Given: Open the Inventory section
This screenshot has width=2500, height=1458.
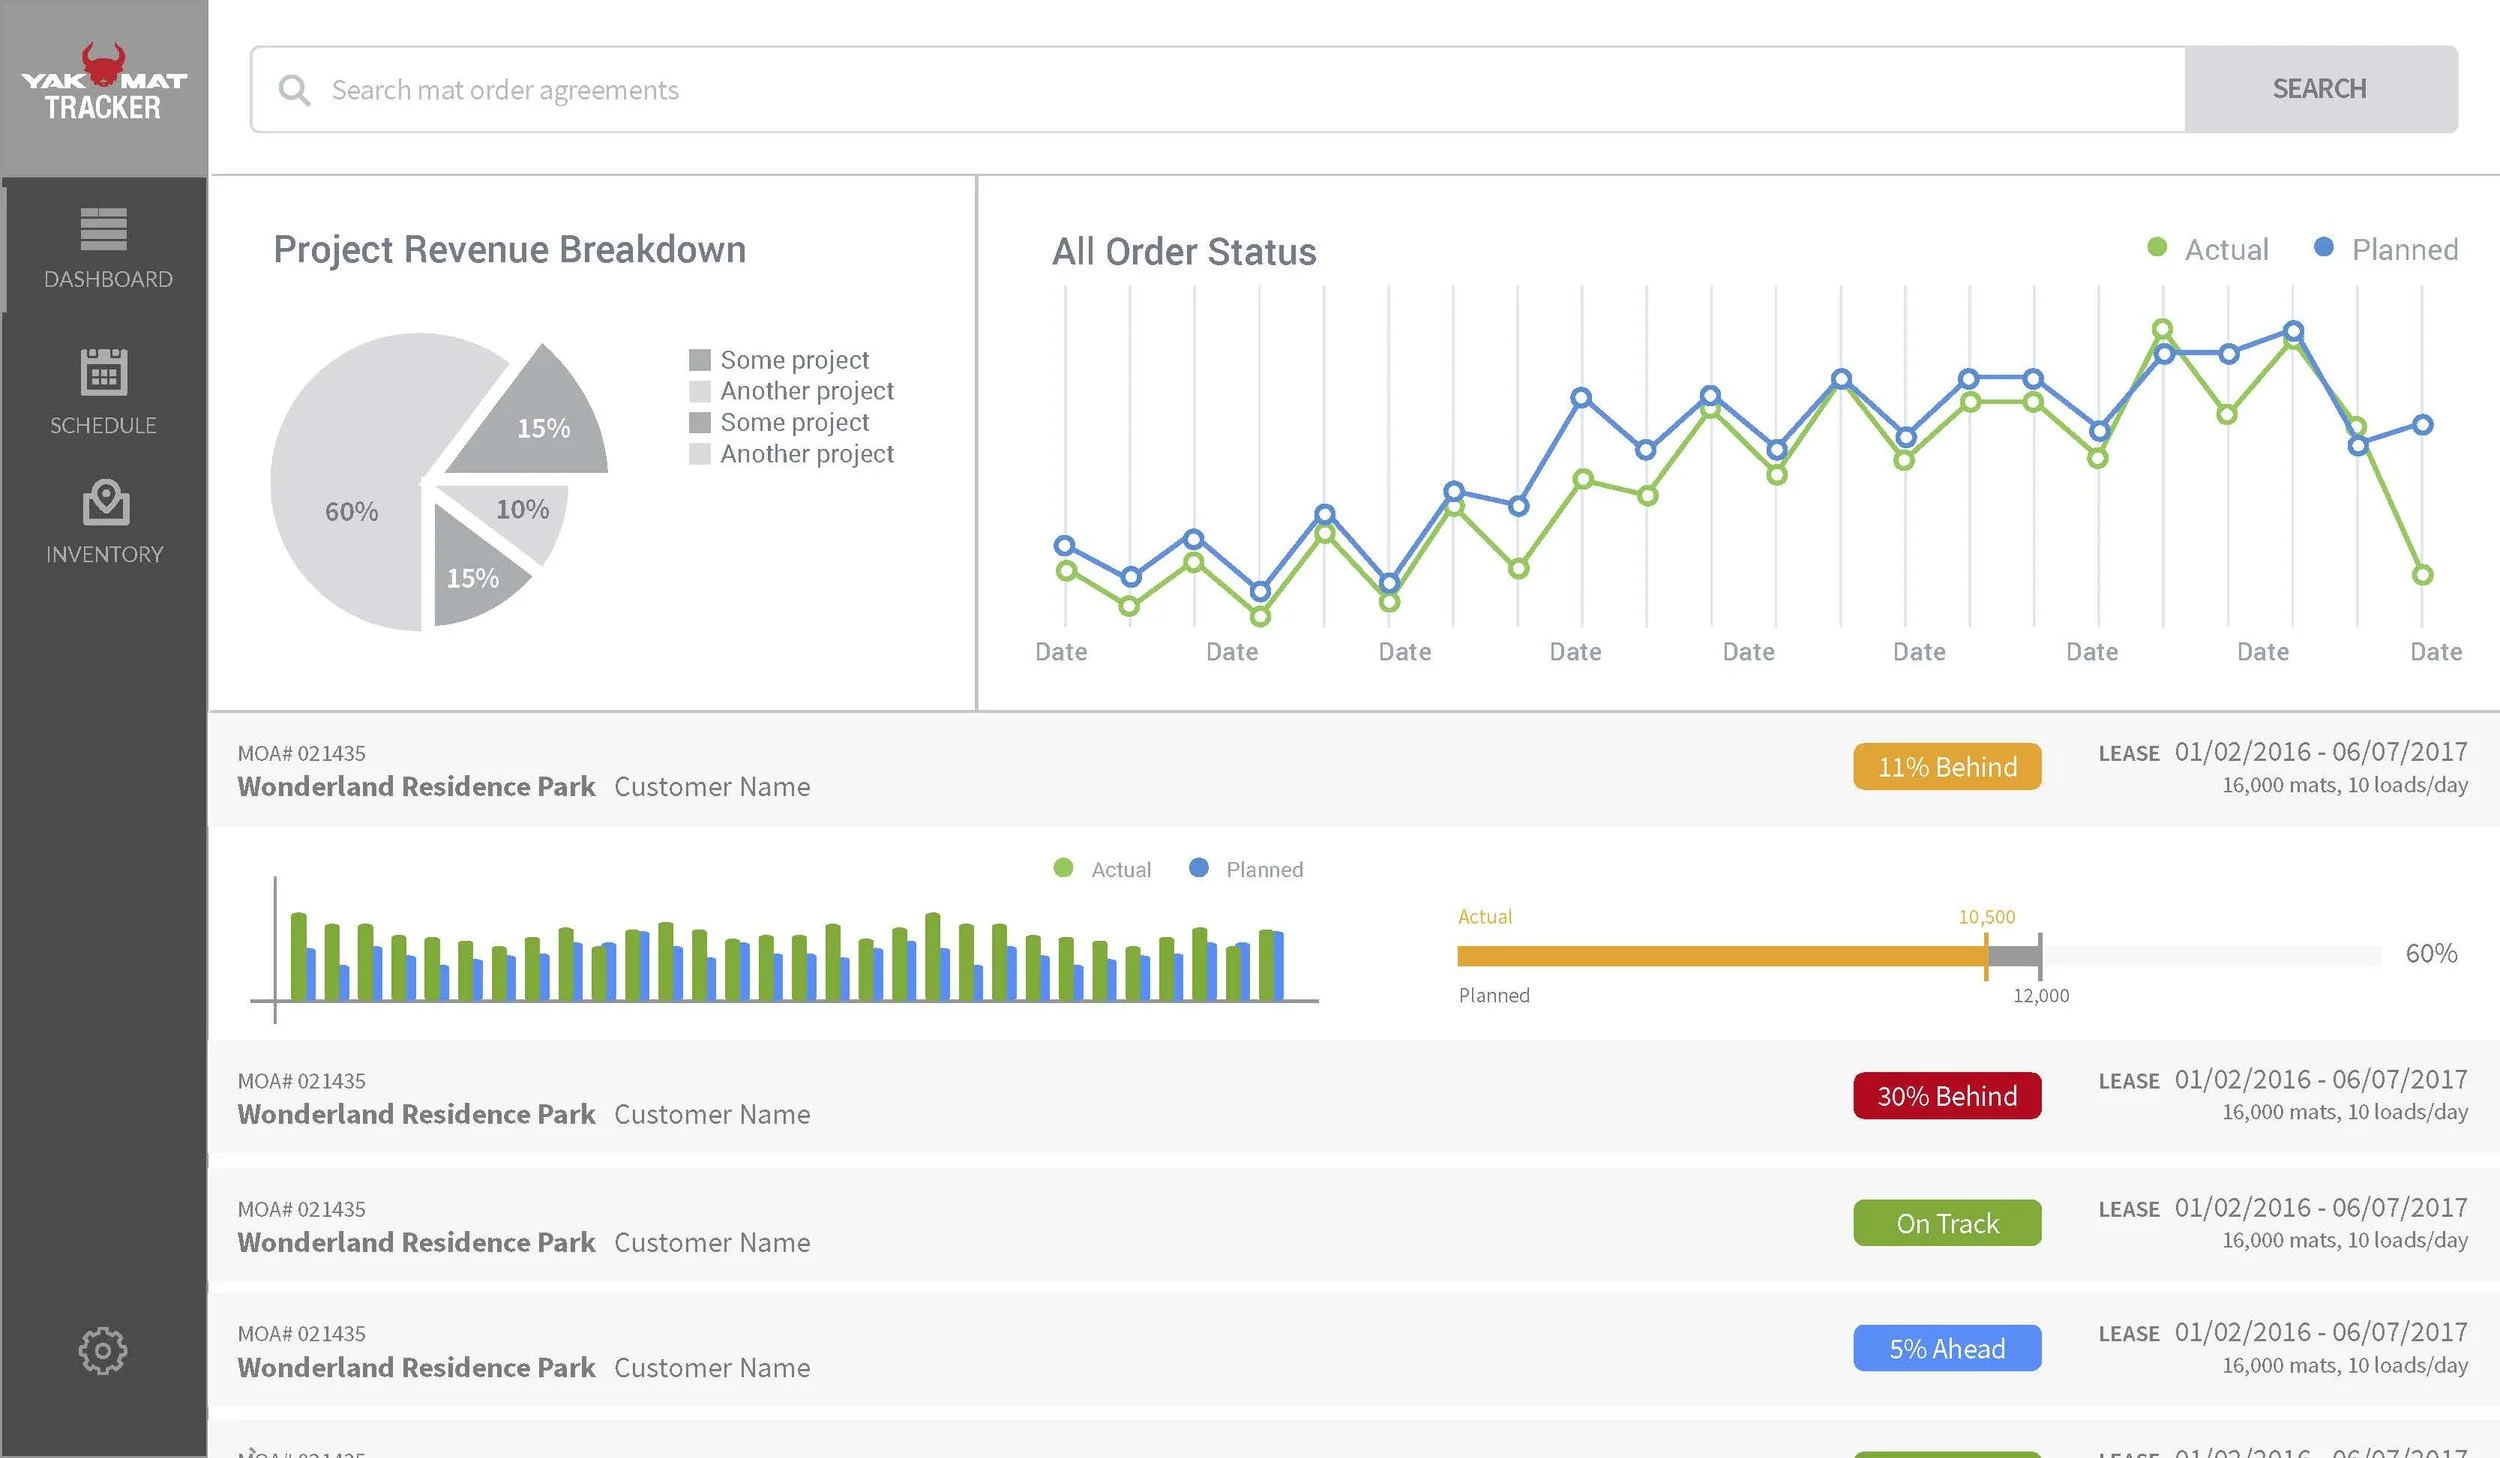Looking at the screenshot, I should click(x=103, y=512).
